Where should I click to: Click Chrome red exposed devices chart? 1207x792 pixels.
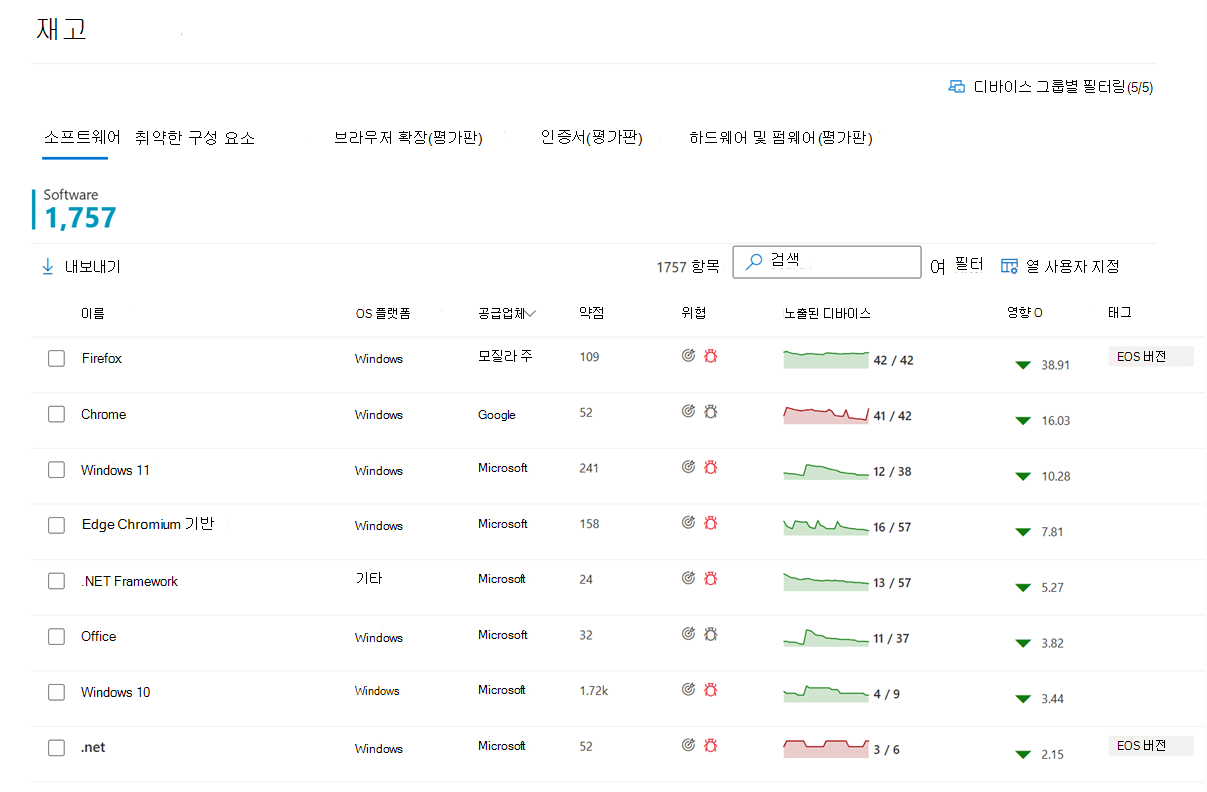click(826, 414)
